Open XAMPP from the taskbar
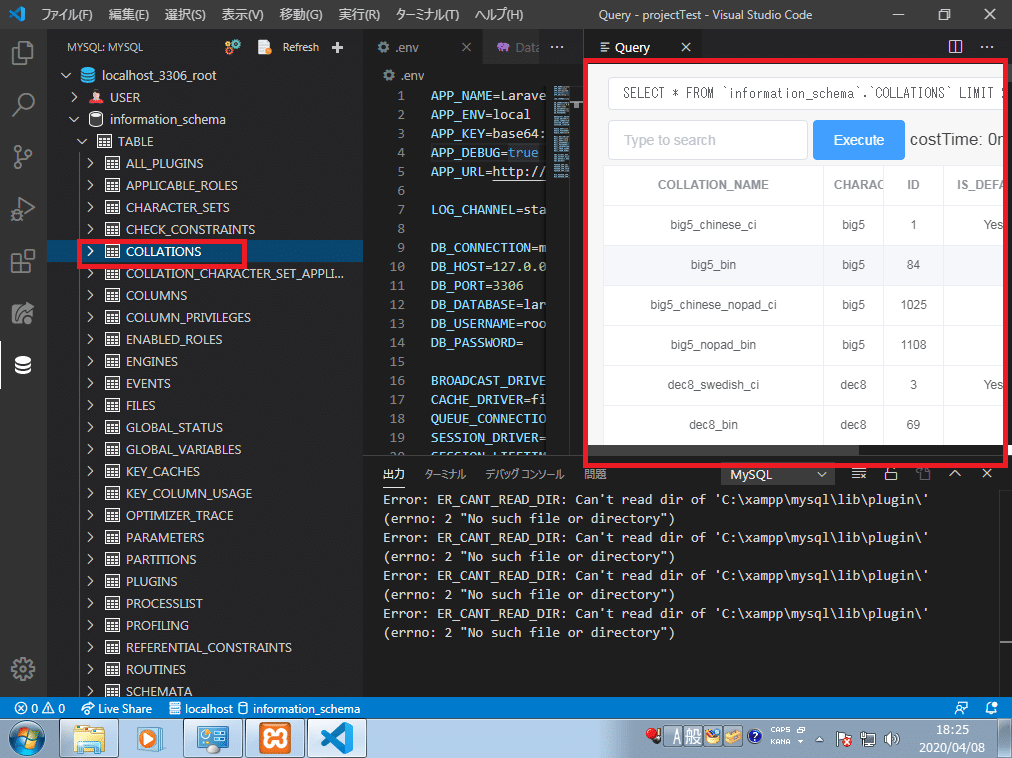This screenshot has width=1012, height=758. 274,738
